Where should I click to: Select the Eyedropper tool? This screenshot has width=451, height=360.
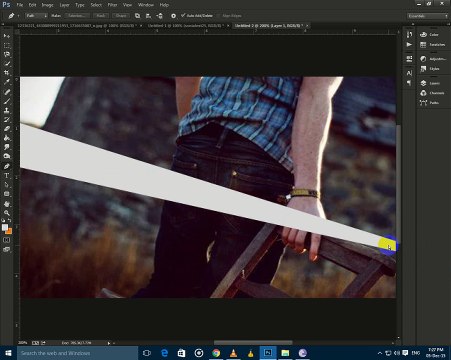7,82
